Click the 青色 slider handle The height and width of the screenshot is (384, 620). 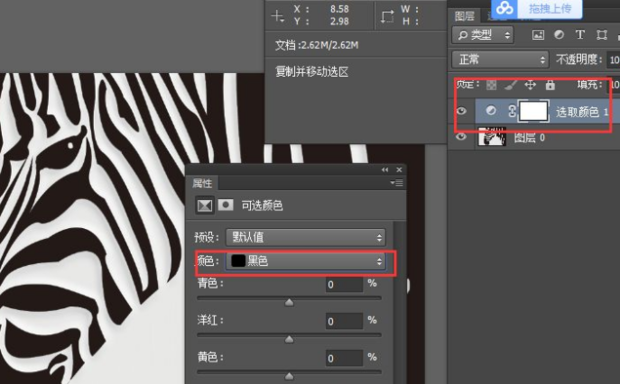pyautogui.click(x=289, y=303)
